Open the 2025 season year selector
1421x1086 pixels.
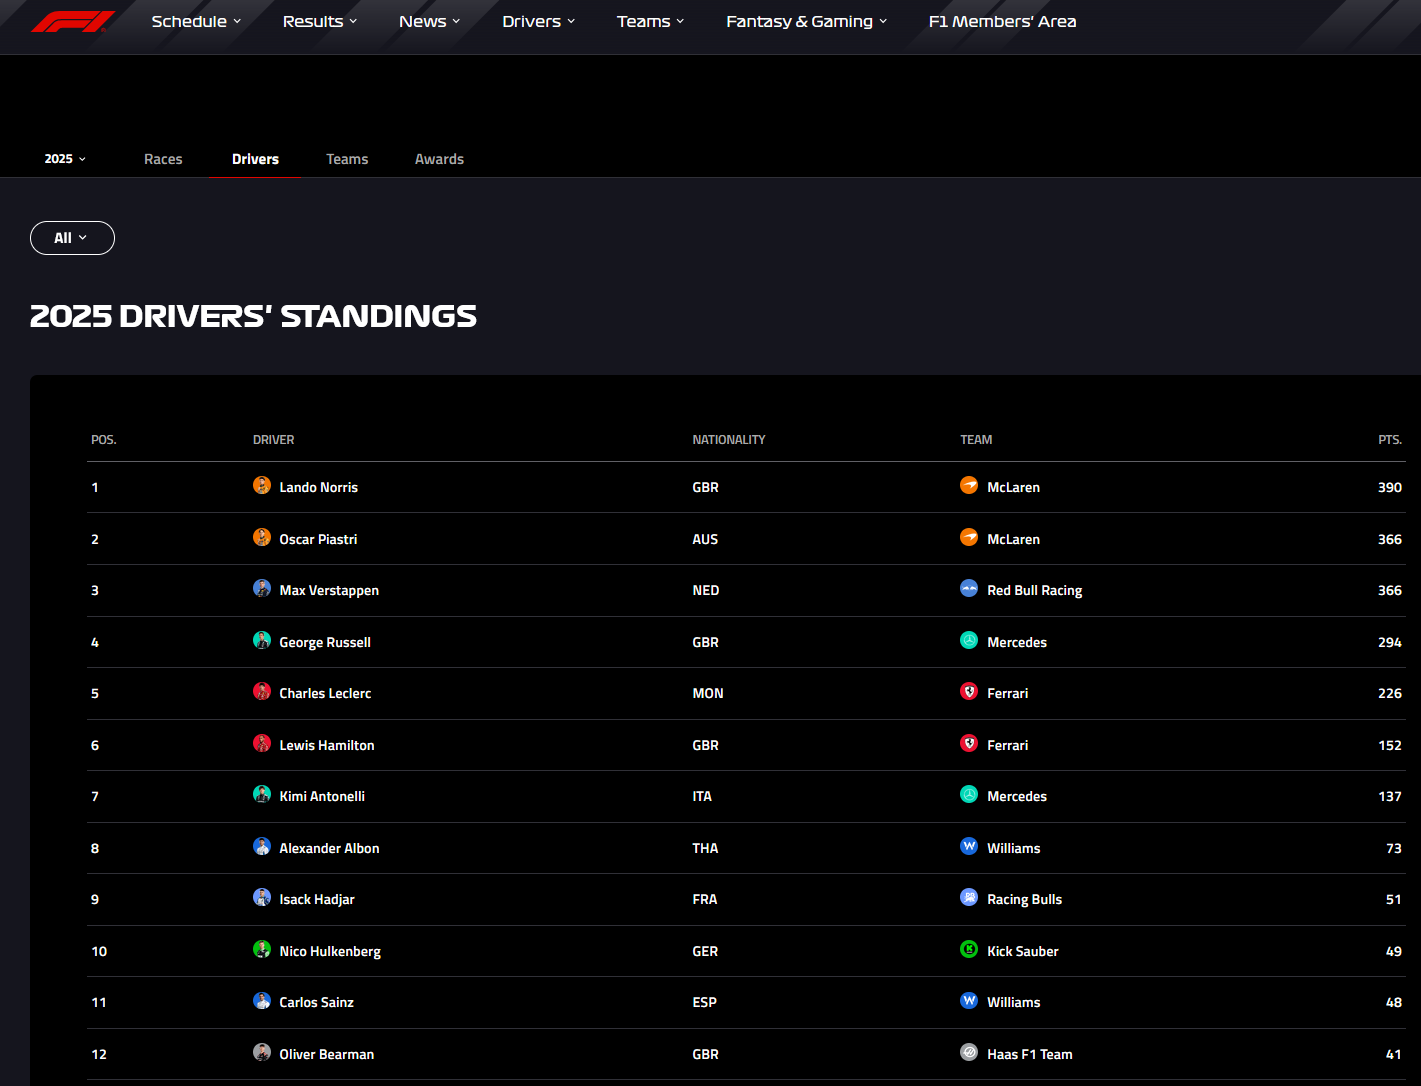pos(66,159)
